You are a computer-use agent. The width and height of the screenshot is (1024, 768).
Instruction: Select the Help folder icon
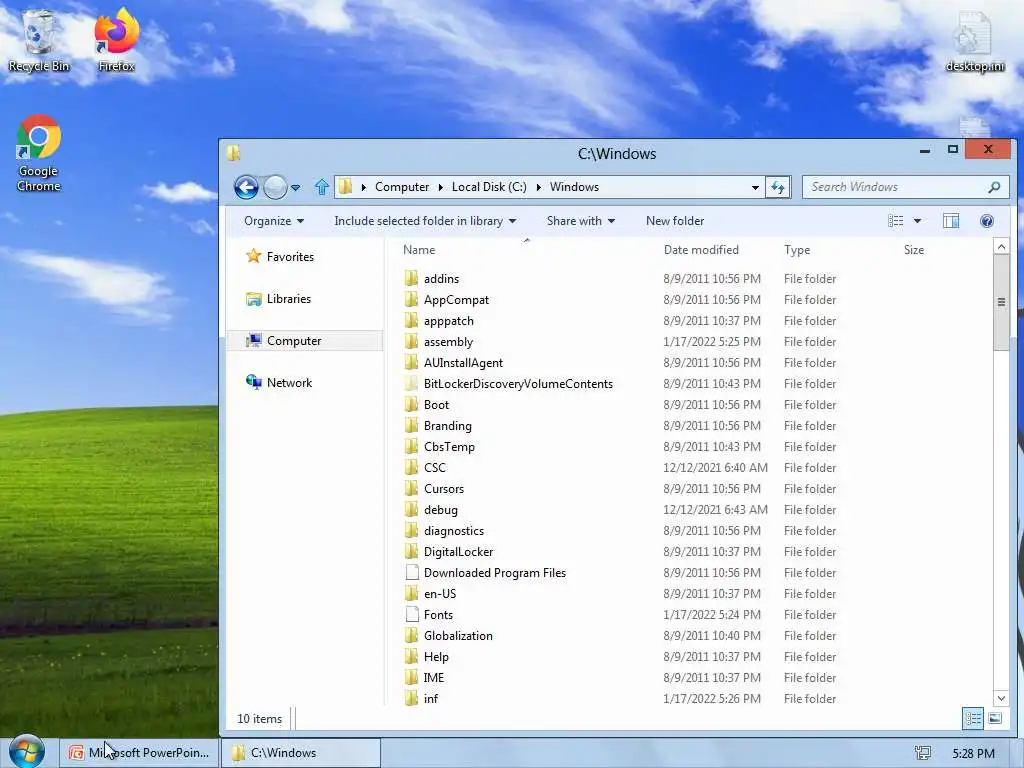click(x=411, y=657)
